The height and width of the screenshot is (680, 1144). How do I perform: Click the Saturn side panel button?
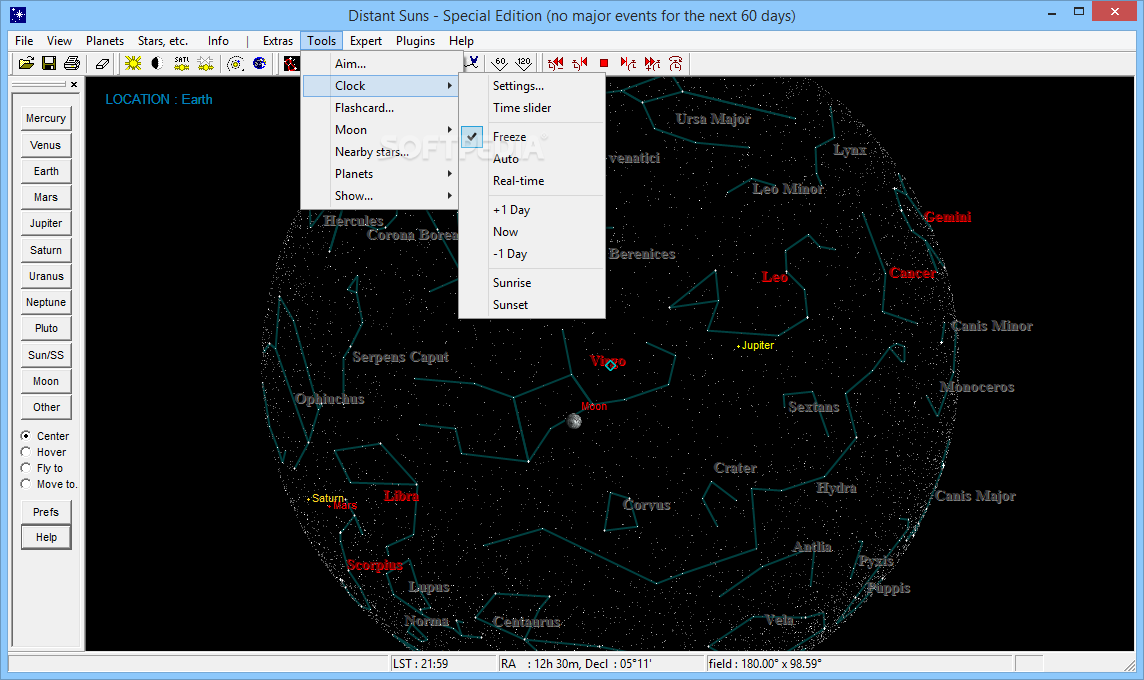click(x=46, y=250)
